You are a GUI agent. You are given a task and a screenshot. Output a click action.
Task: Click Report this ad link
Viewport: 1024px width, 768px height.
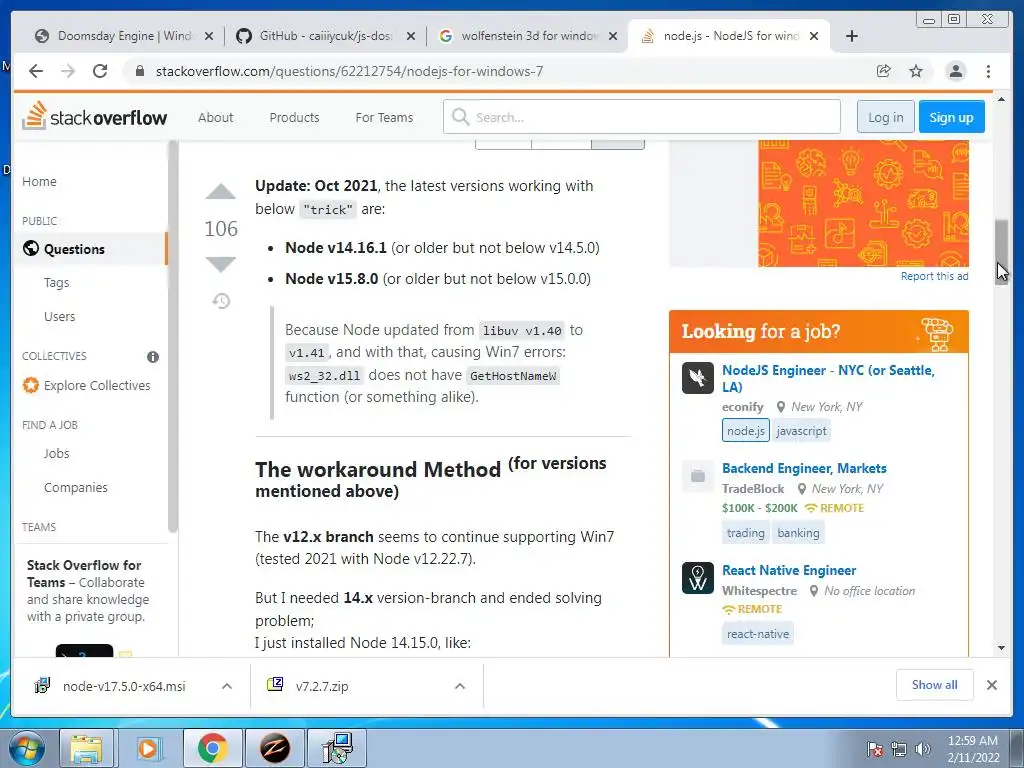[x=935, y=276]
